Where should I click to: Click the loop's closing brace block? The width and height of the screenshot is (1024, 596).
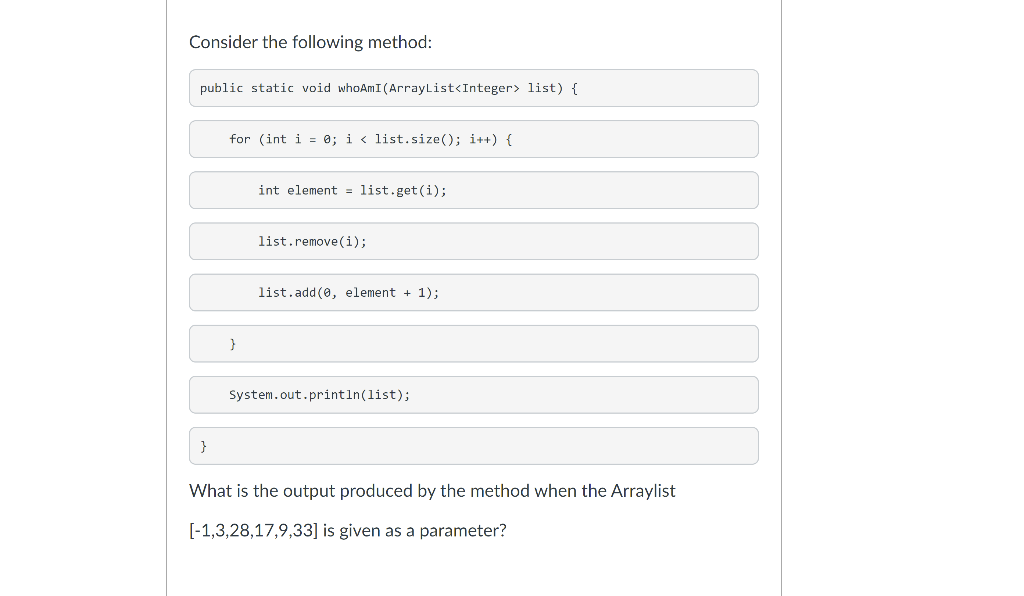[473, 344]
